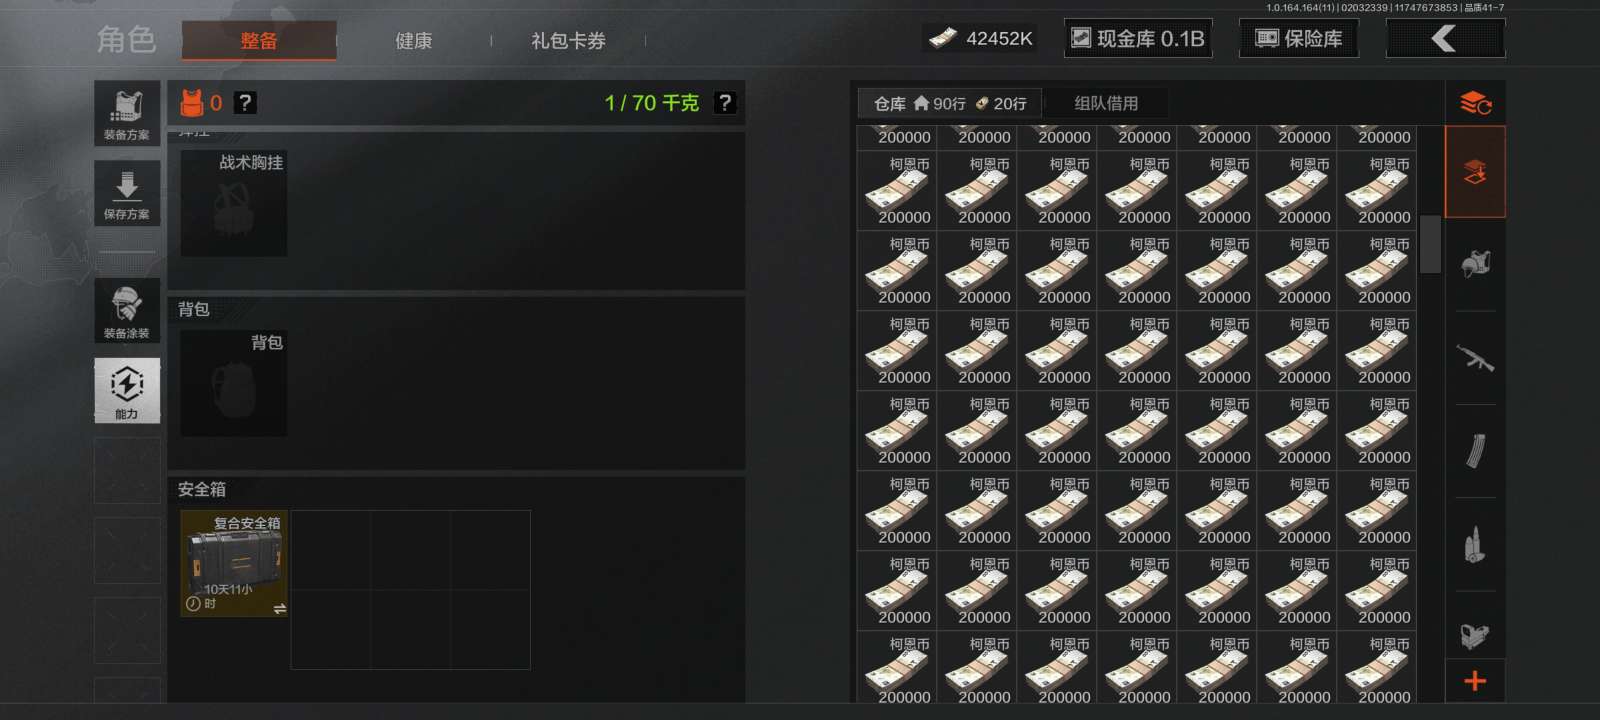Switch to the 健康 tab
This screenshot has width=1600, height=720.
413,41
